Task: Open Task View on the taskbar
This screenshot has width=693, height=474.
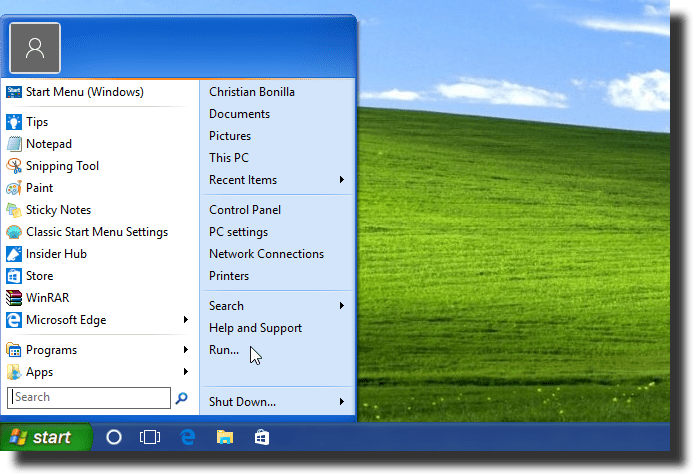Action: click(150, 437)
